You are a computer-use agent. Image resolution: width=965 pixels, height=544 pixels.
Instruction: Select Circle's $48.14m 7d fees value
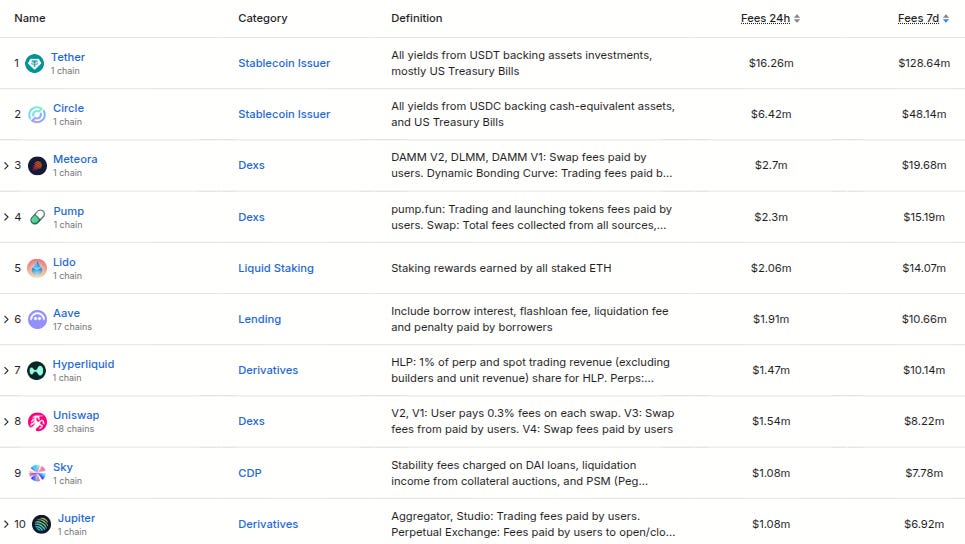click(x=924, y=114)
